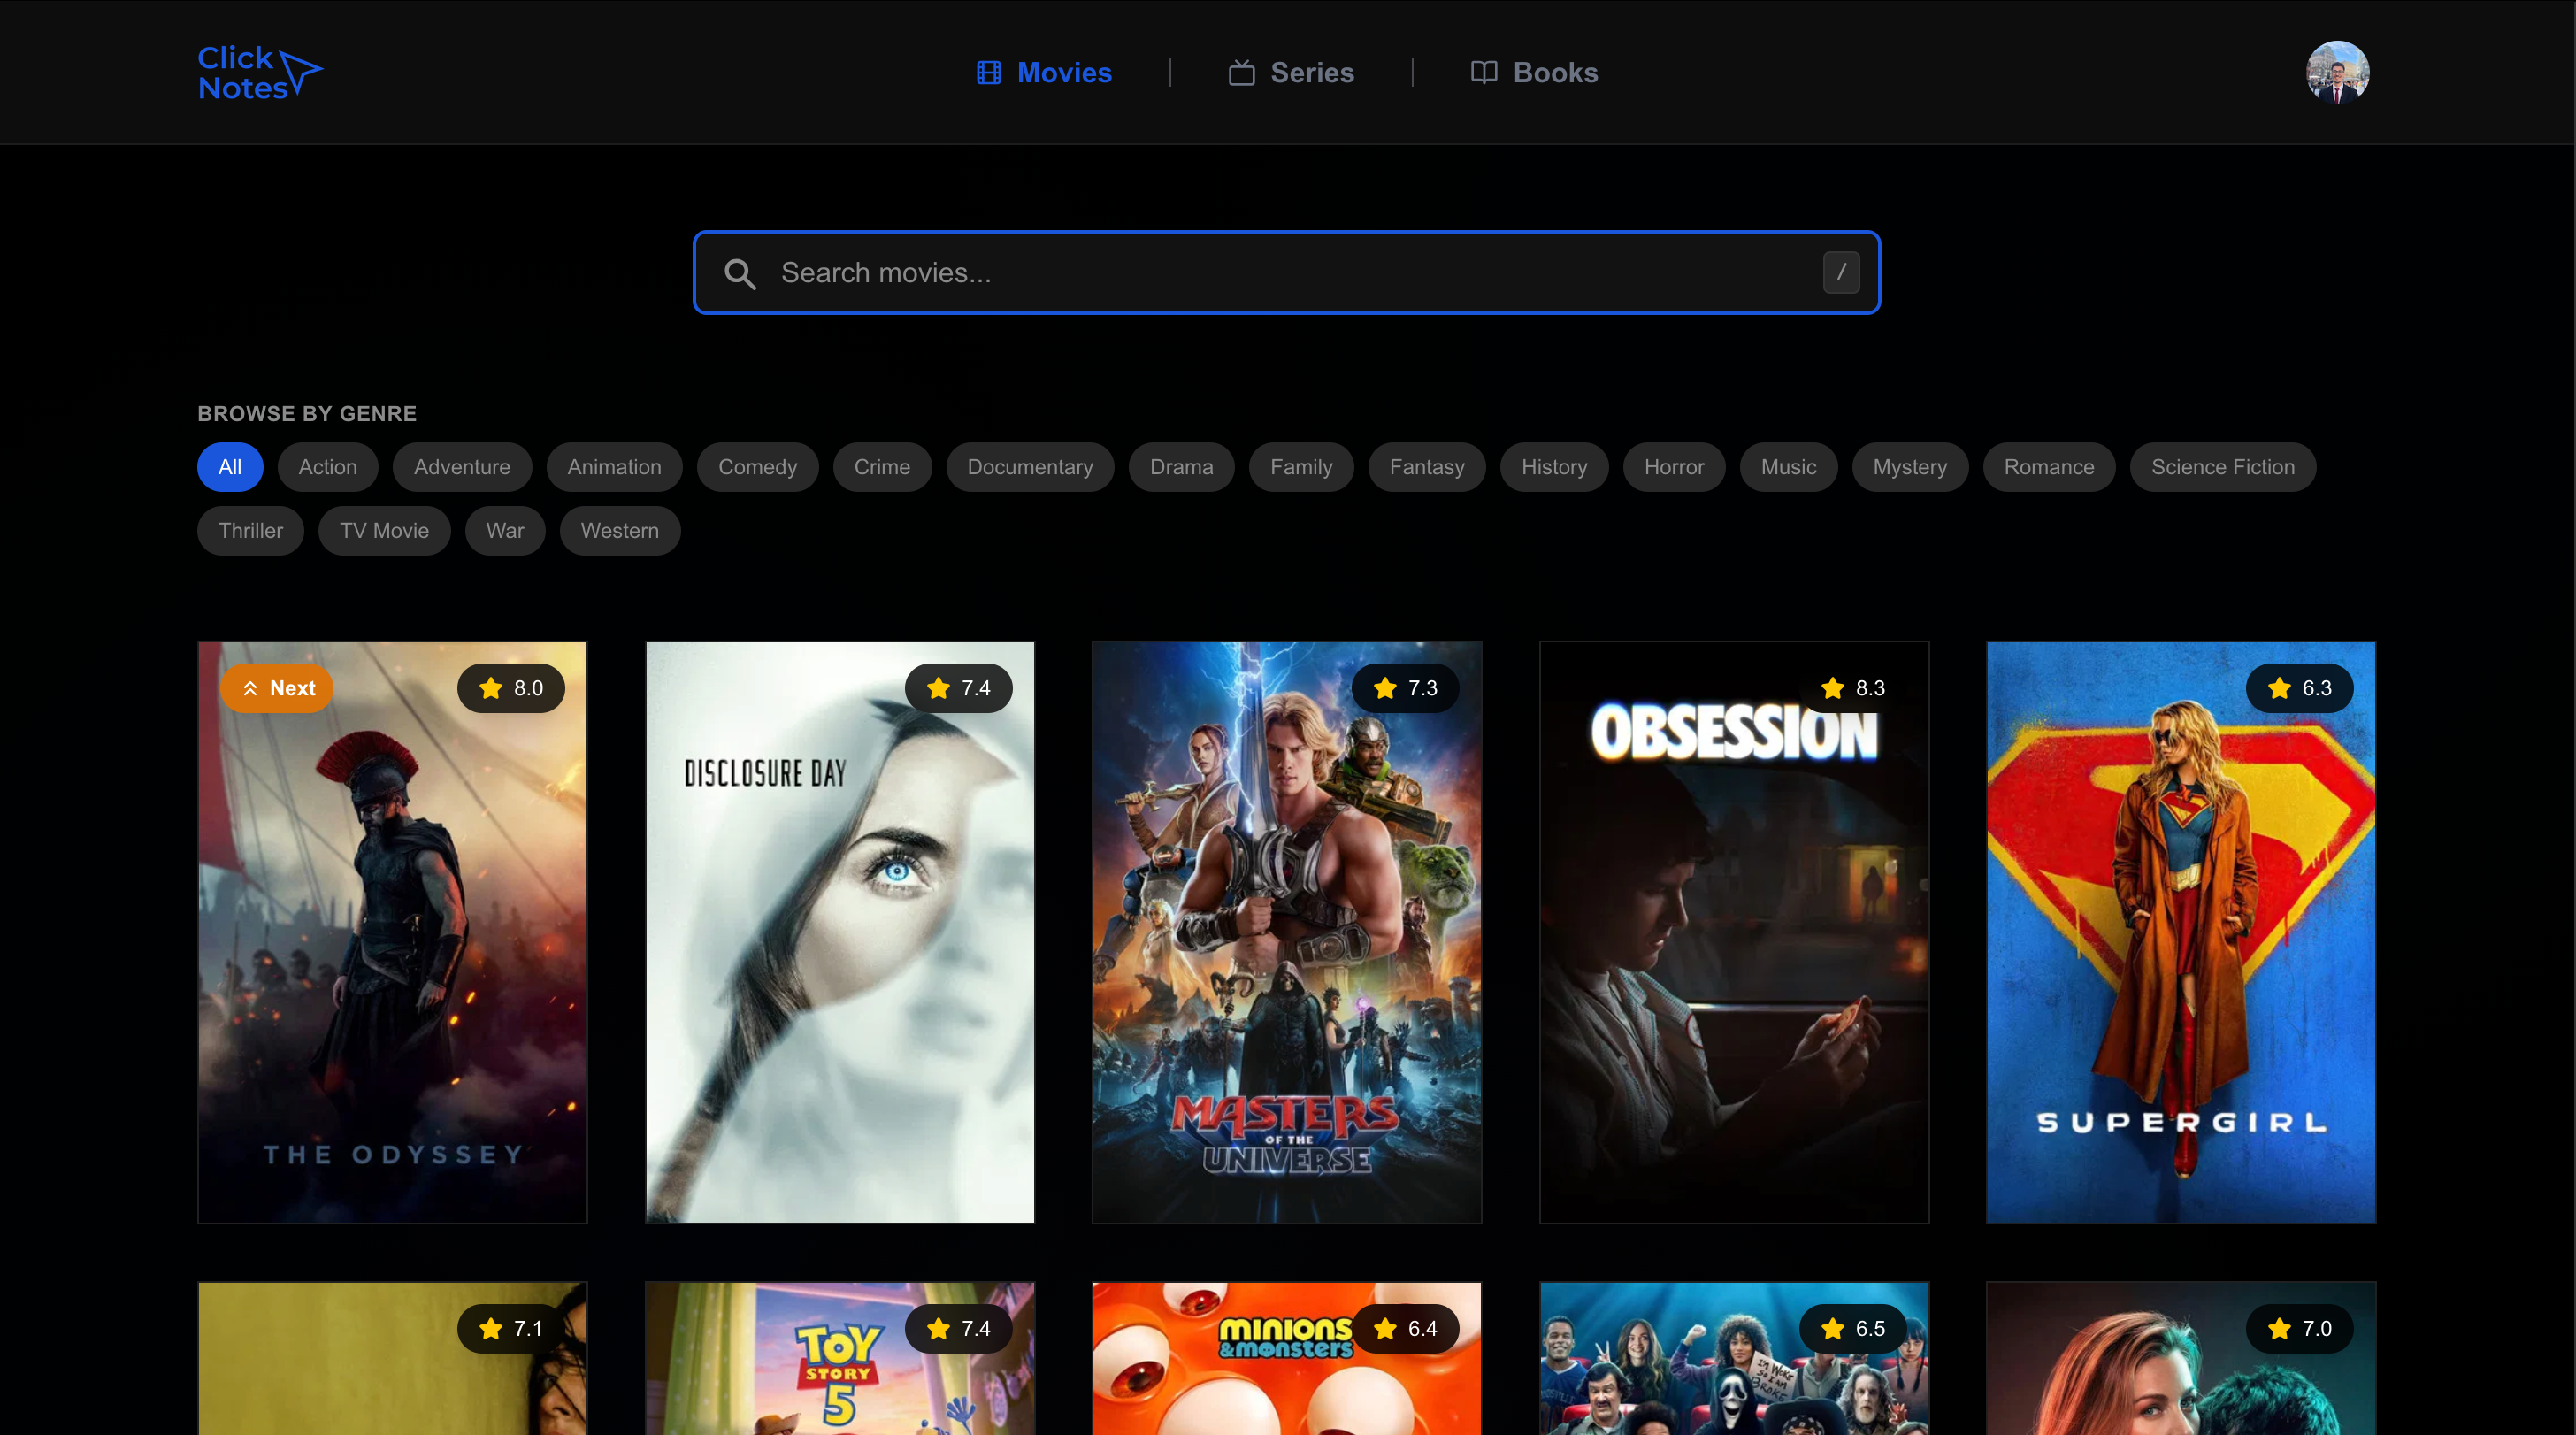2576x1435 pixels.
Task: Open the user profile avatar
Action: [x=2337, y=72]
